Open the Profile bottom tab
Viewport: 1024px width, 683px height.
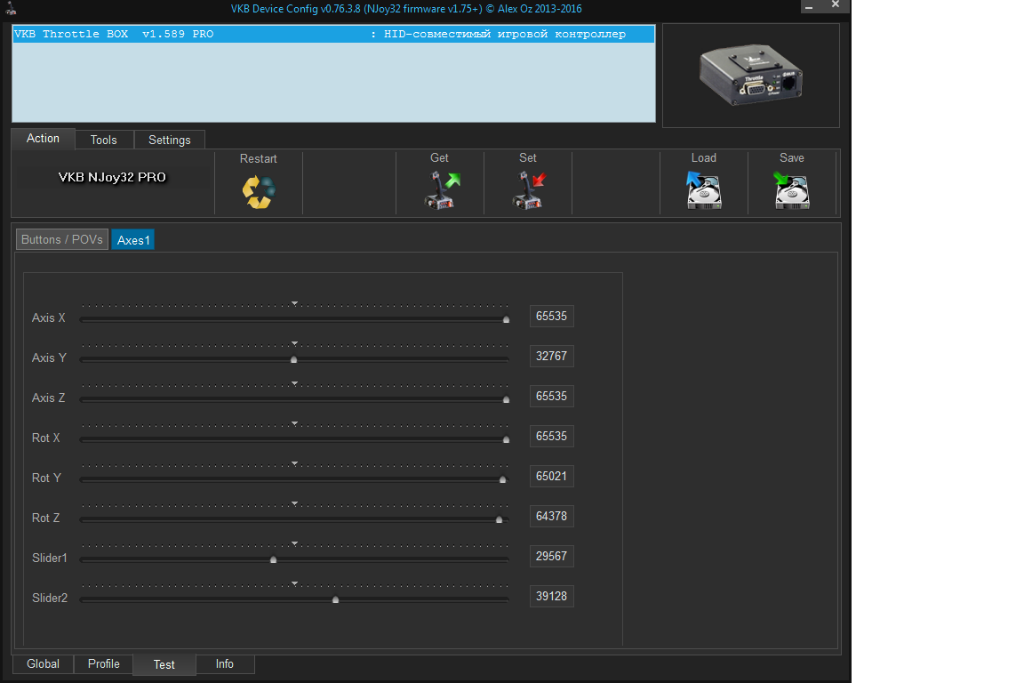coord(104,664)
